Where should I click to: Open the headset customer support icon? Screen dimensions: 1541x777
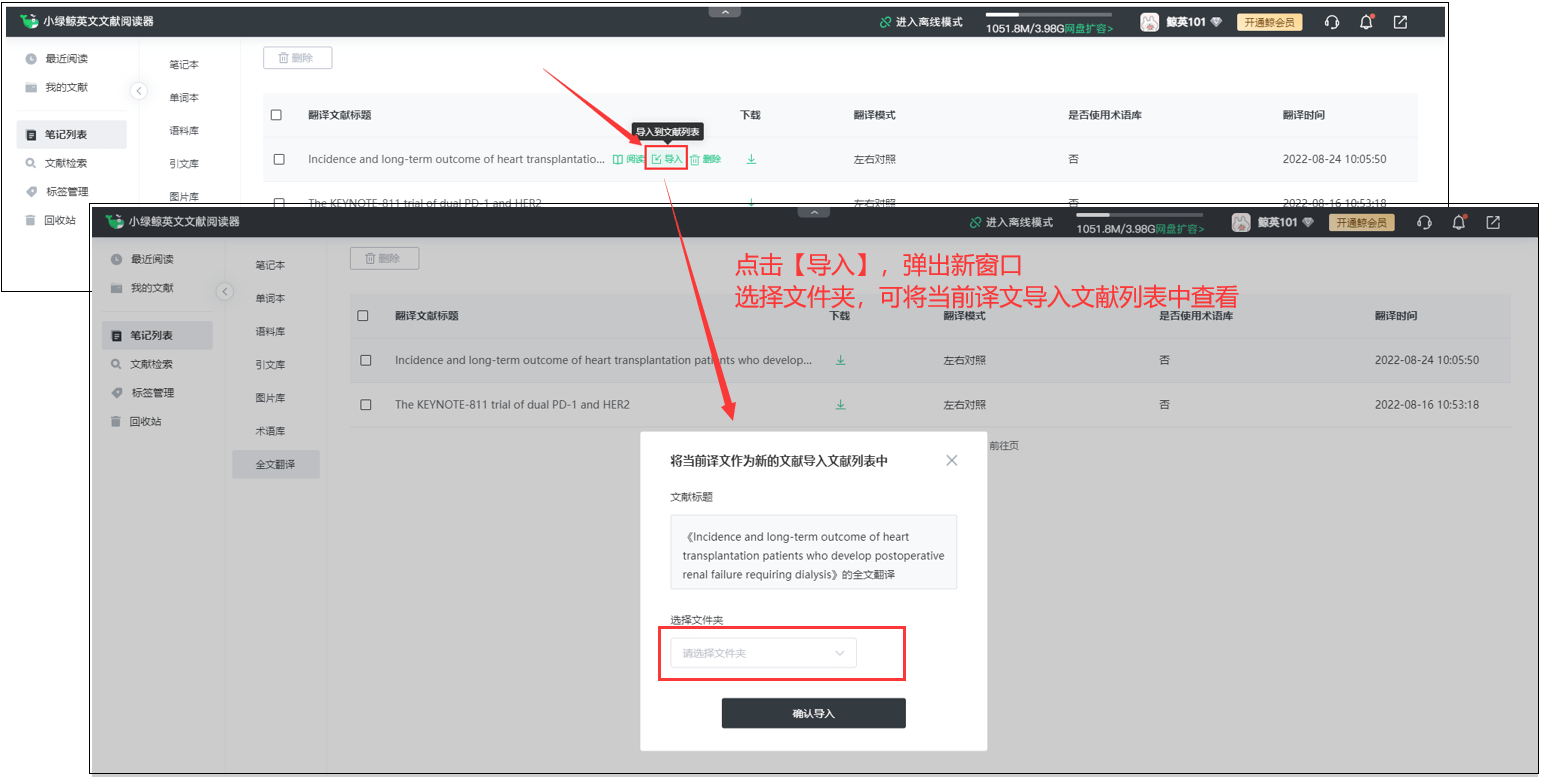pyautogui.click(x=1333, y=21)
